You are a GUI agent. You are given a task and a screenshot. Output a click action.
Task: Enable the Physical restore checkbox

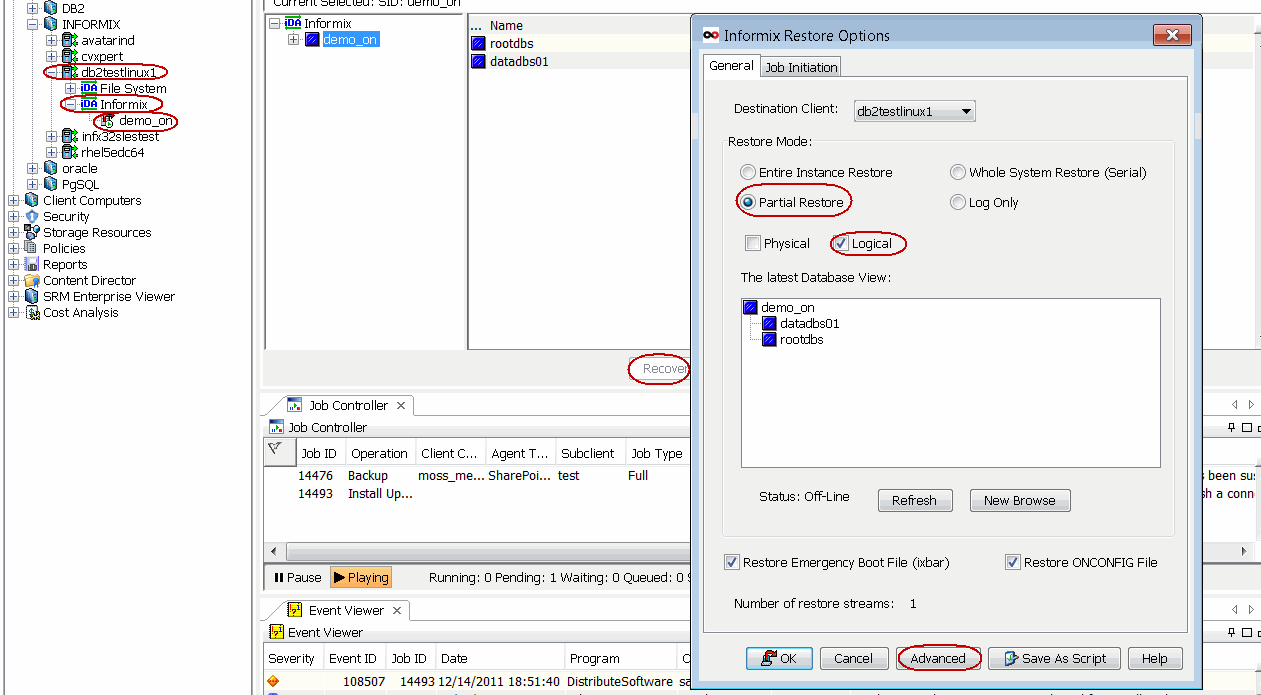[753, 243]
